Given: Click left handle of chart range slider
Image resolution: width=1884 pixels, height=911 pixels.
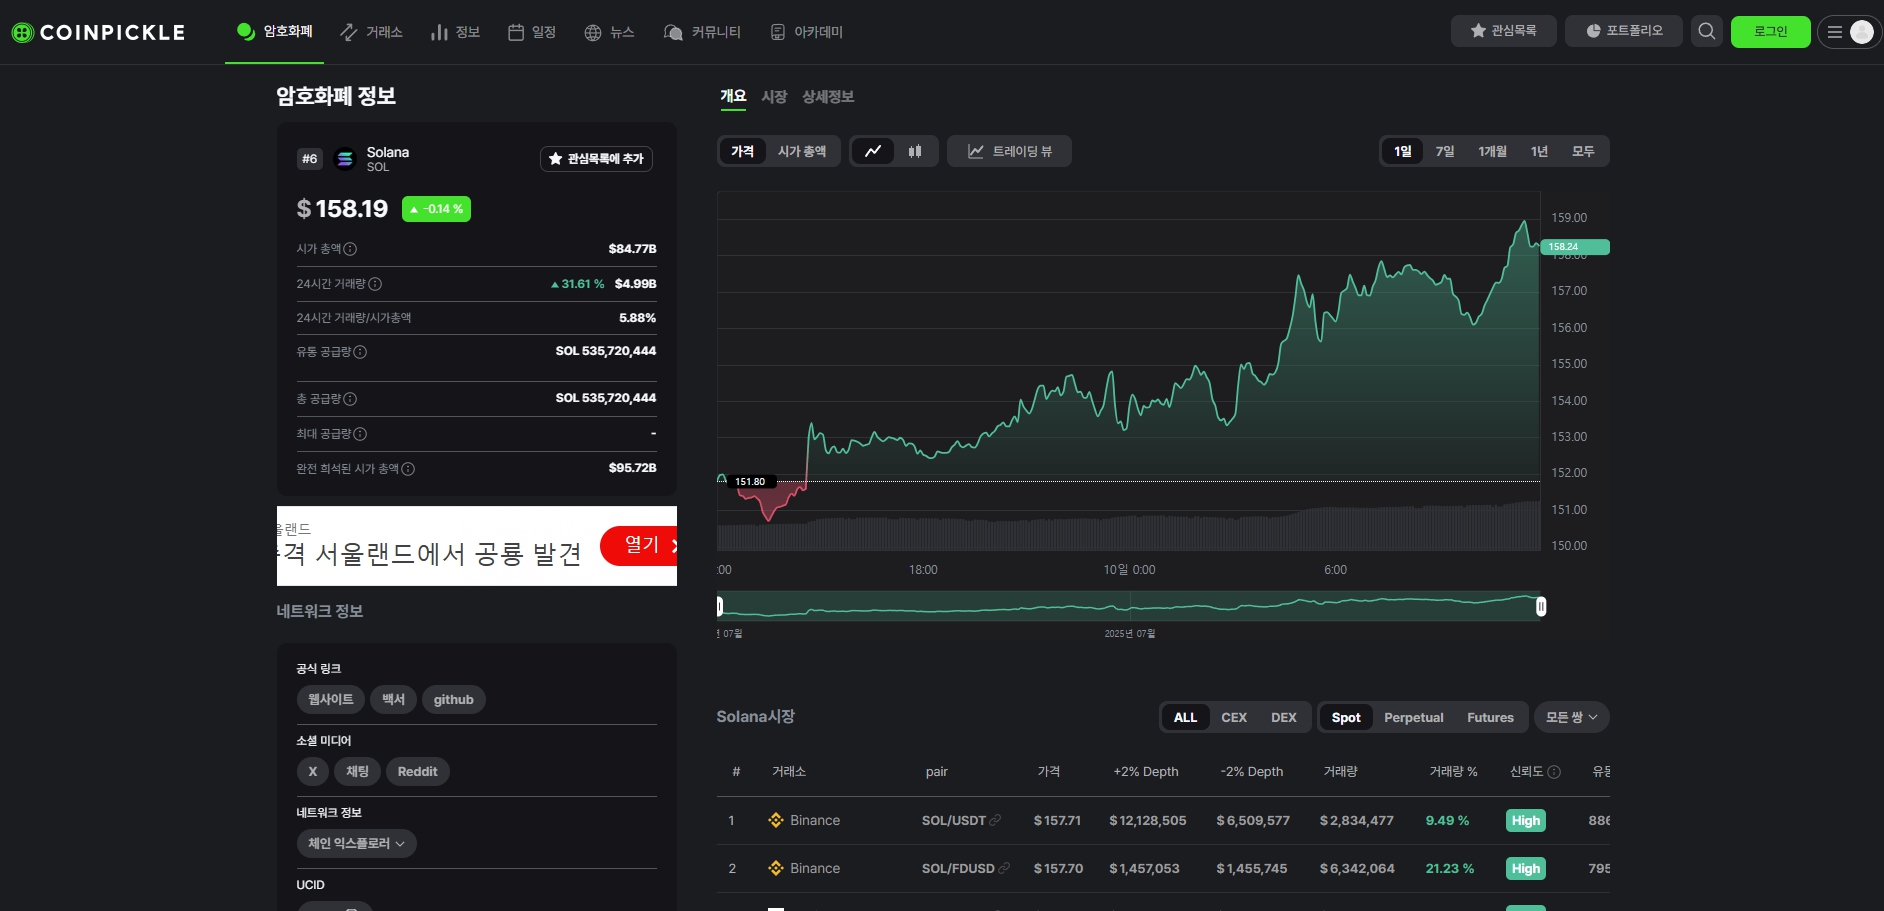Looking at the screenshot, I should tap(720, 606).
